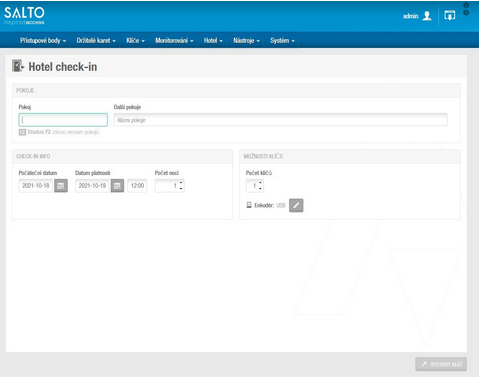This screenshot has width=482, height=377.
Task: Open the Monitorování menu
Action: pos(174,41)
